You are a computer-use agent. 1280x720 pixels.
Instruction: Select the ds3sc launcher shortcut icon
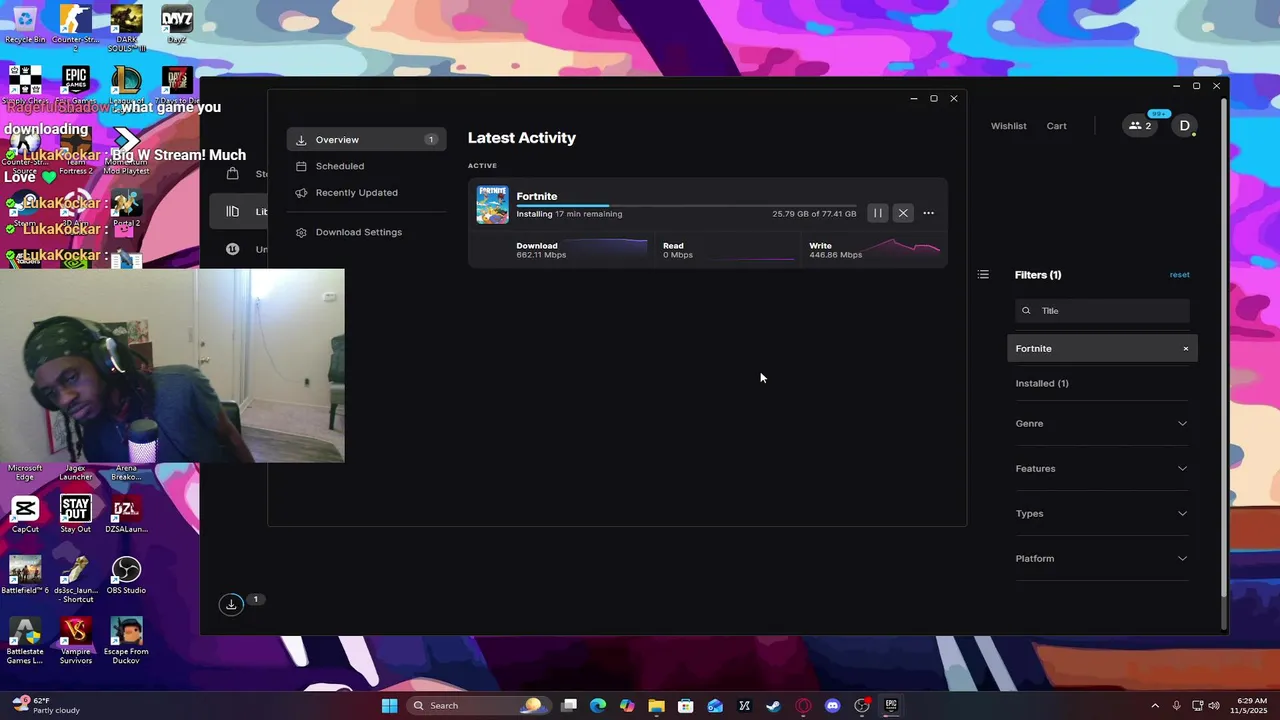coord(75,578)
